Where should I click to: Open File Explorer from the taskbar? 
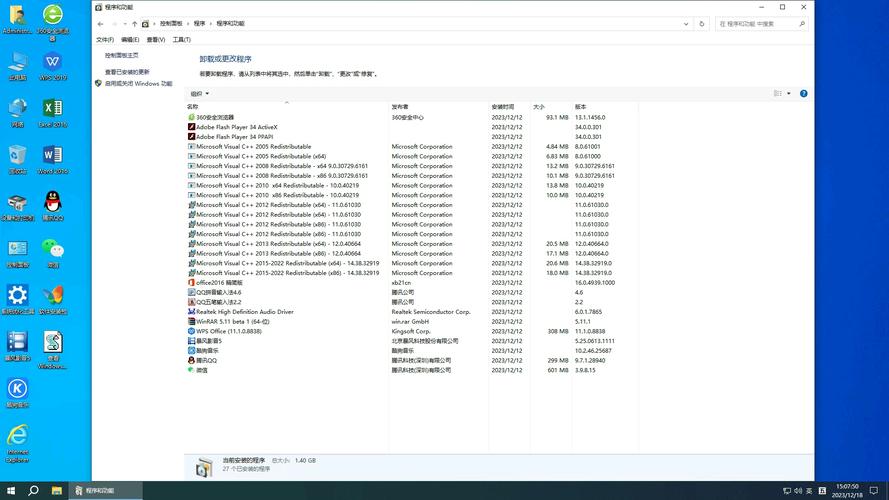click(57, 490)
